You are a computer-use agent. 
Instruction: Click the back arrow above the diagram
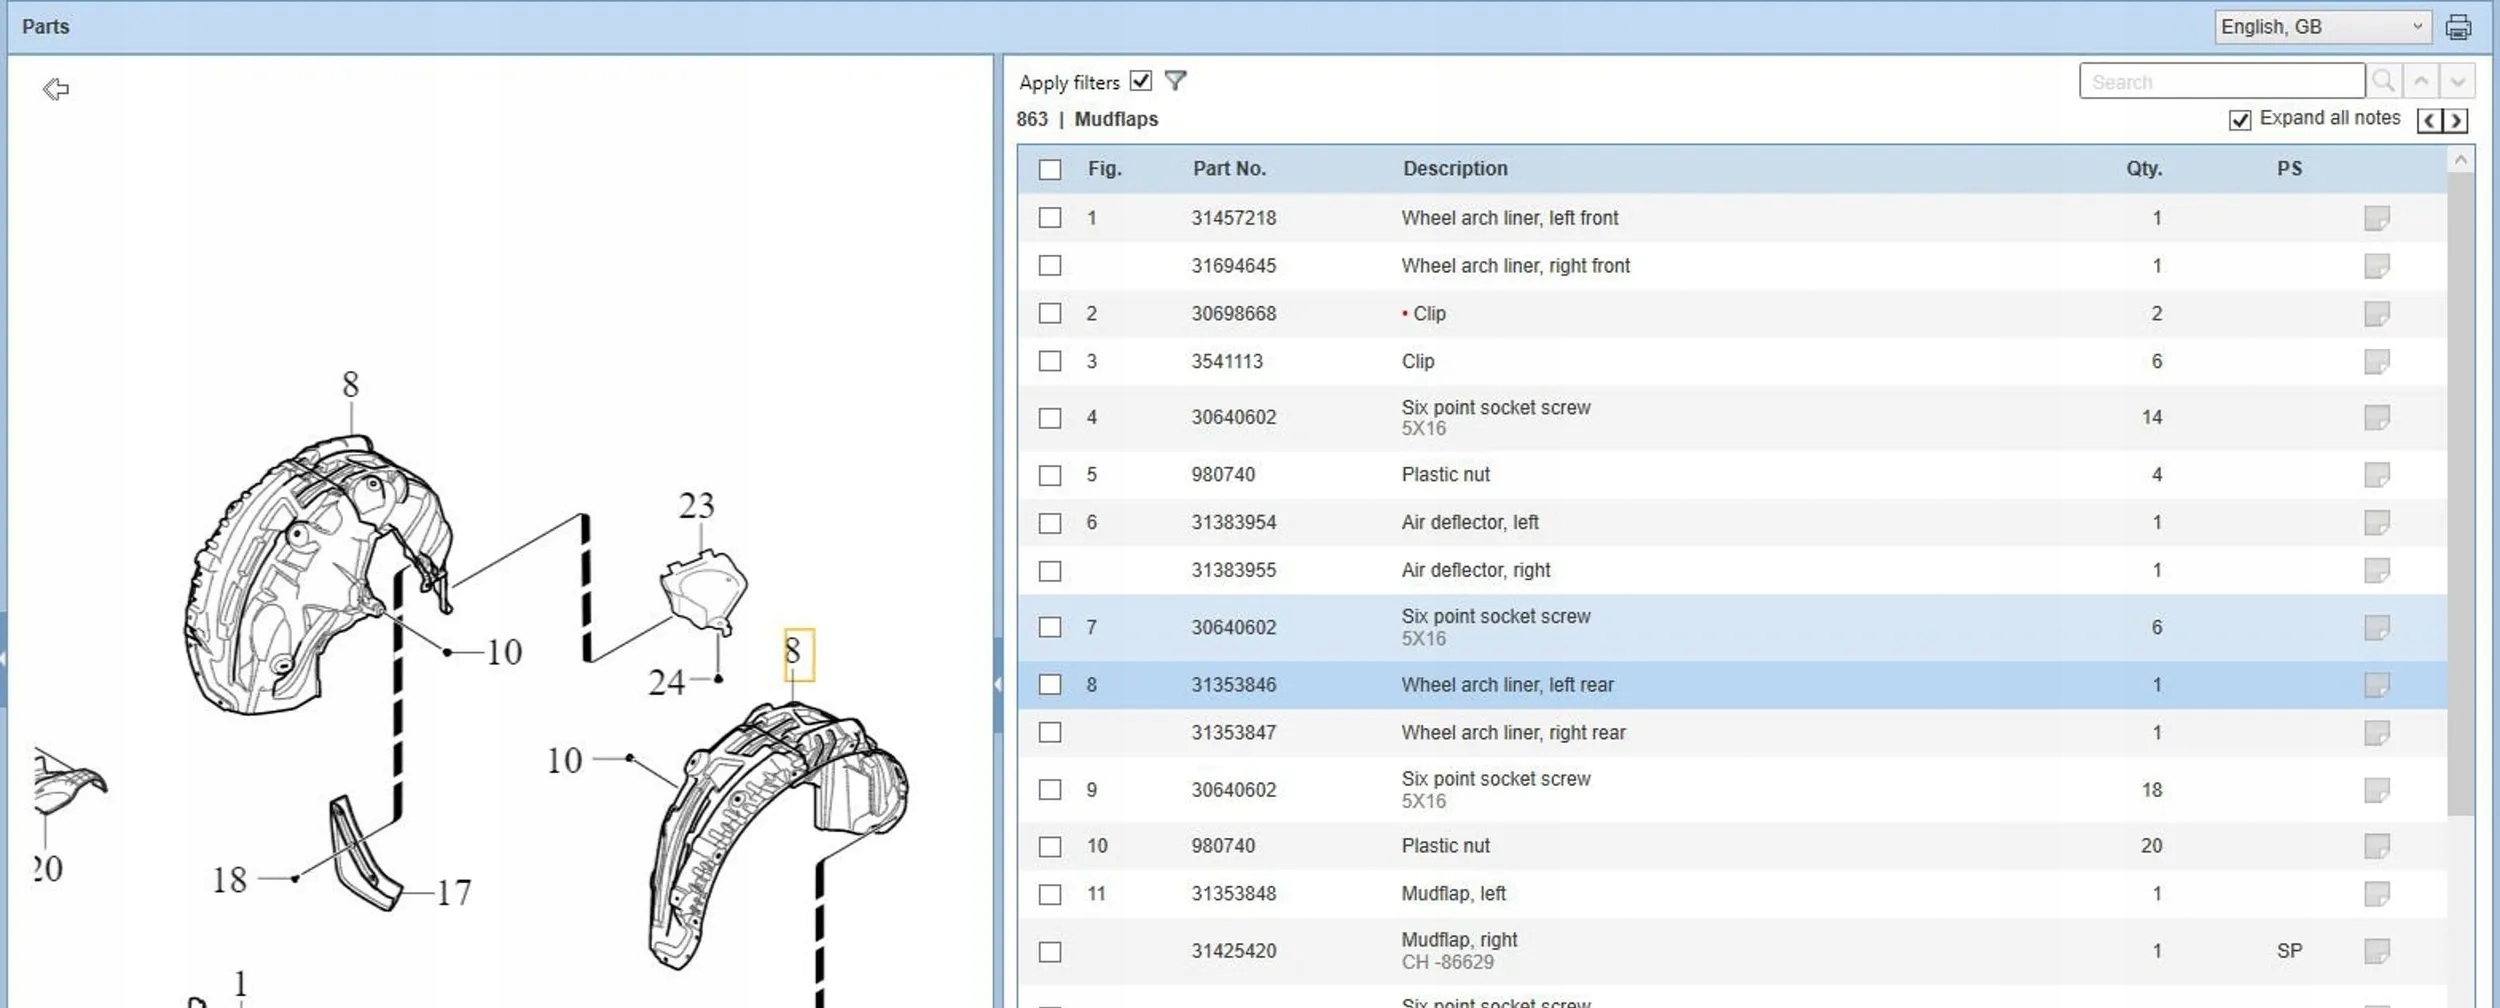56,89
